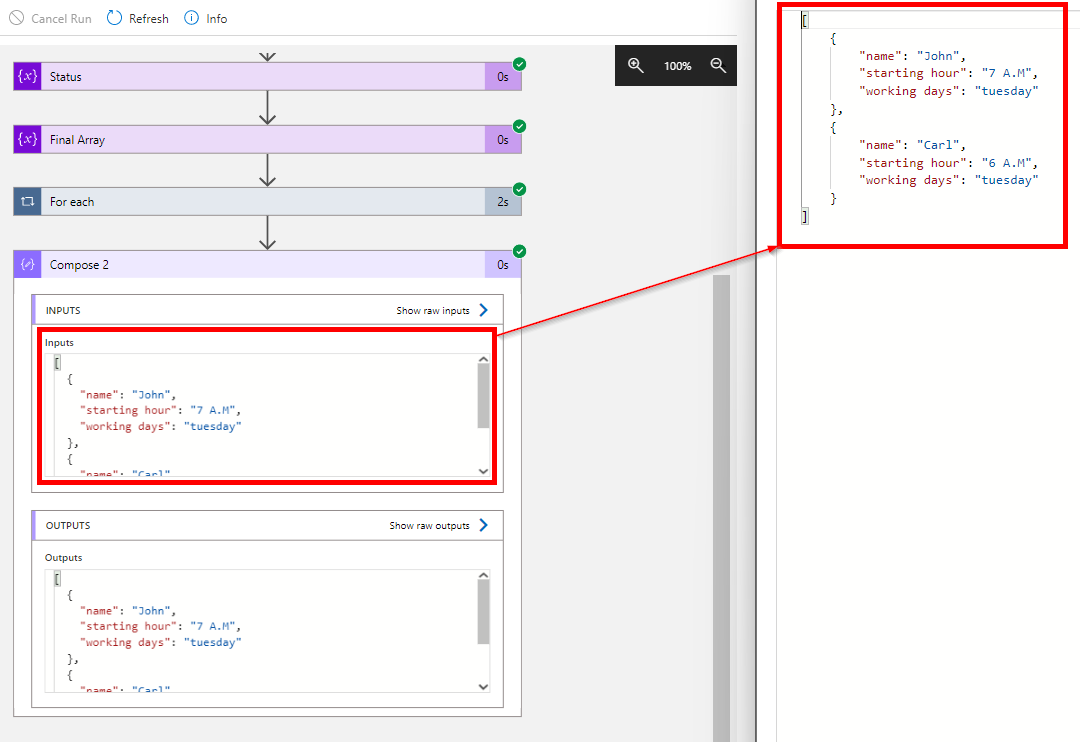This screenshot has height=742, width=1080.
Task: Click the INPUTS section header
Action: pos(268,310)
